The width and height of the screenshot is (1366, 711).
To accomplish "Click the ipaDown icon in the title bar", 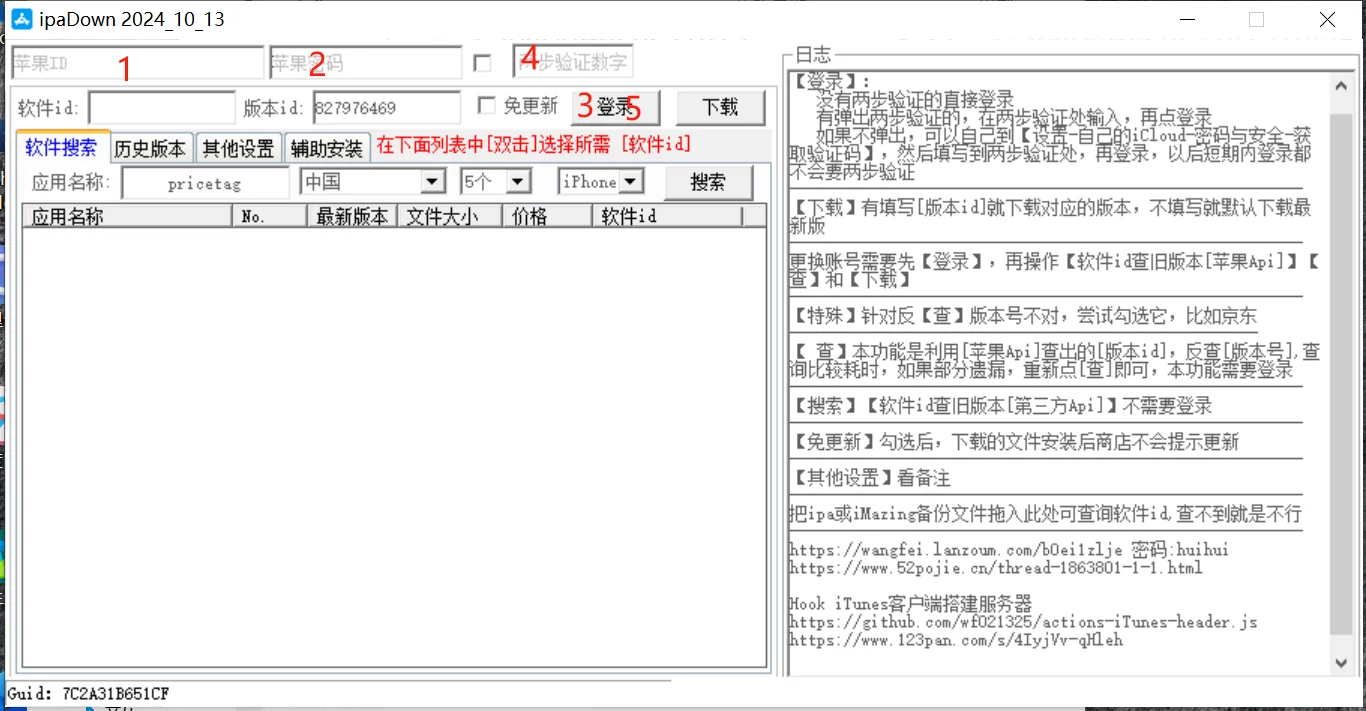I will pyautogui.click(x=20, y=18).
